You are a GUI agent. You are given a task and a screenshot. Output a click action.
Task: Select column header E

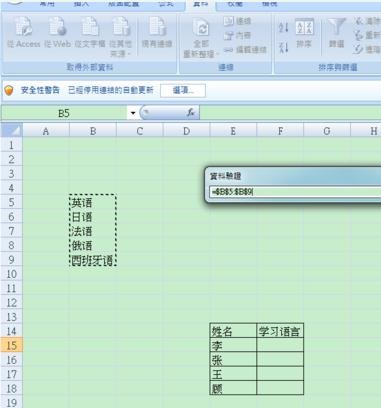click(x=233, y=131)
